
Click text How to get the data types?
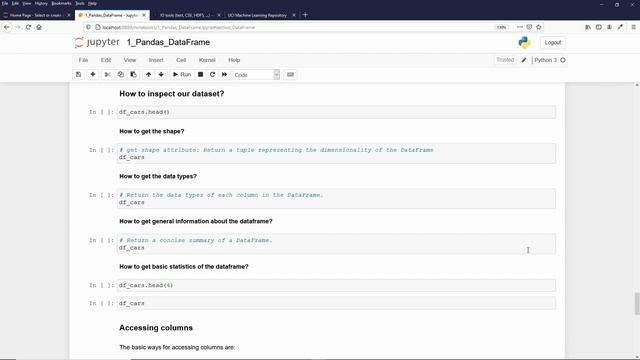(158, 176)
